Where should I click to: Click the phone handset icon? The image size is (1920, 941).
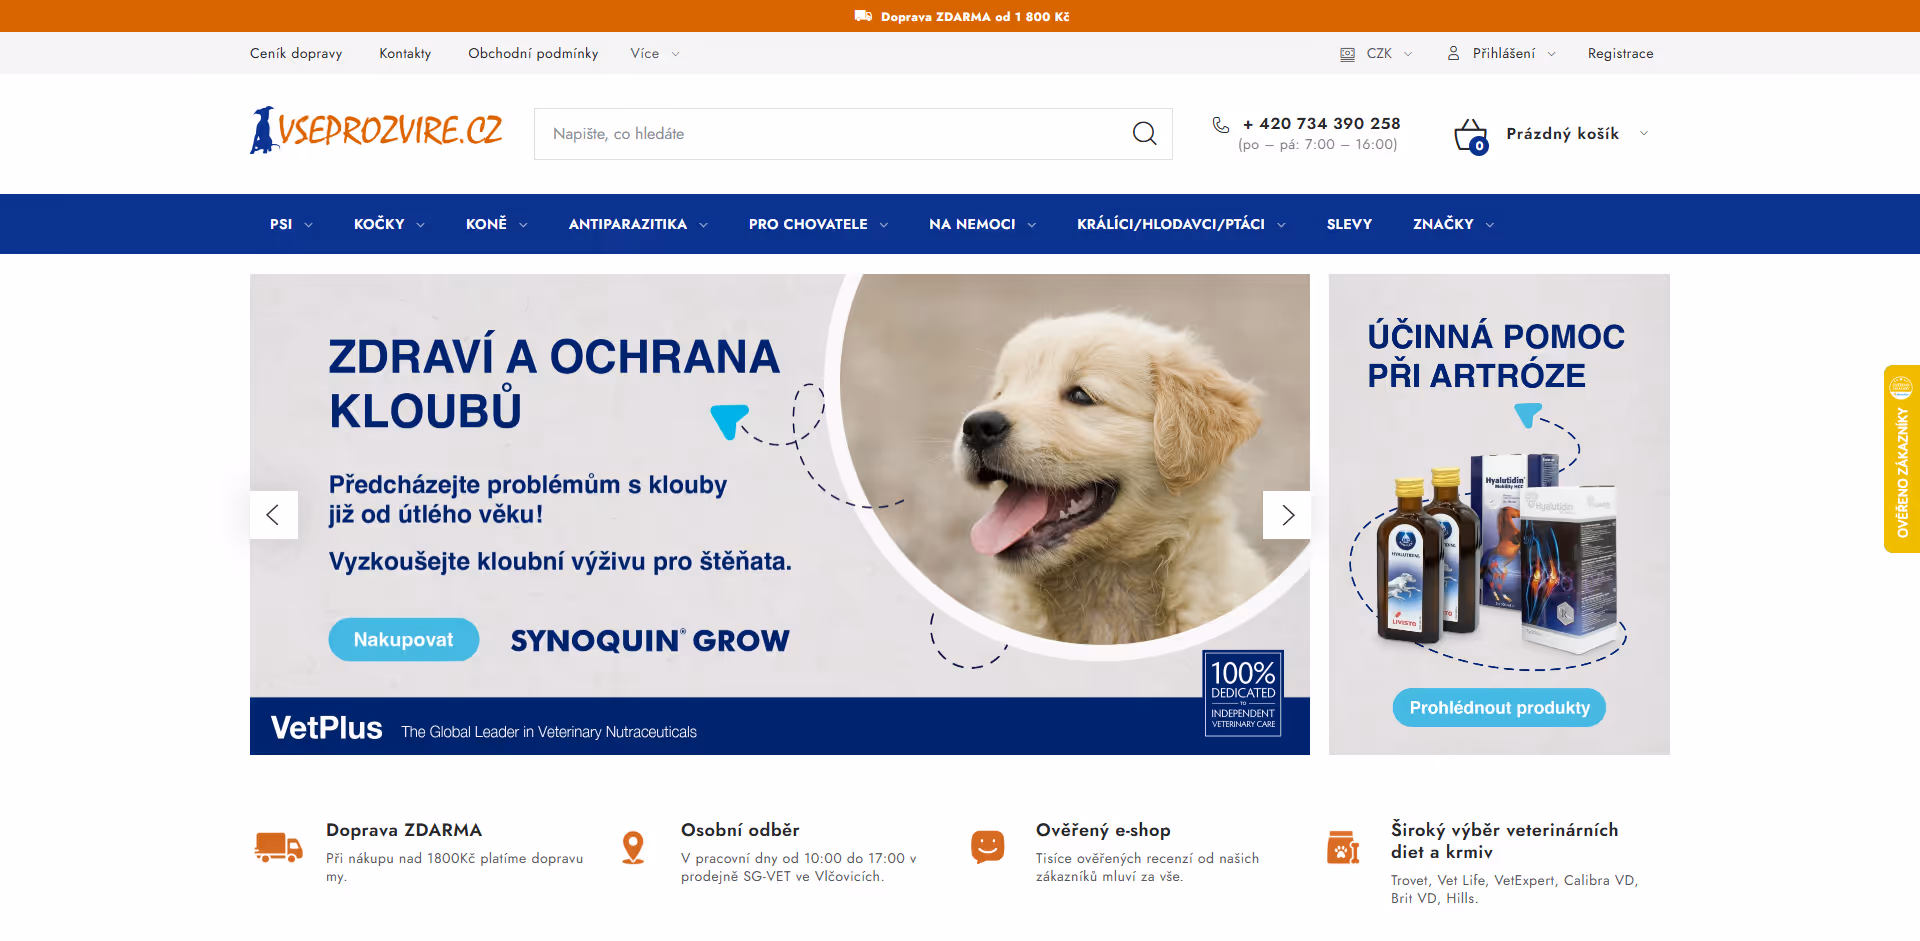1220,125
